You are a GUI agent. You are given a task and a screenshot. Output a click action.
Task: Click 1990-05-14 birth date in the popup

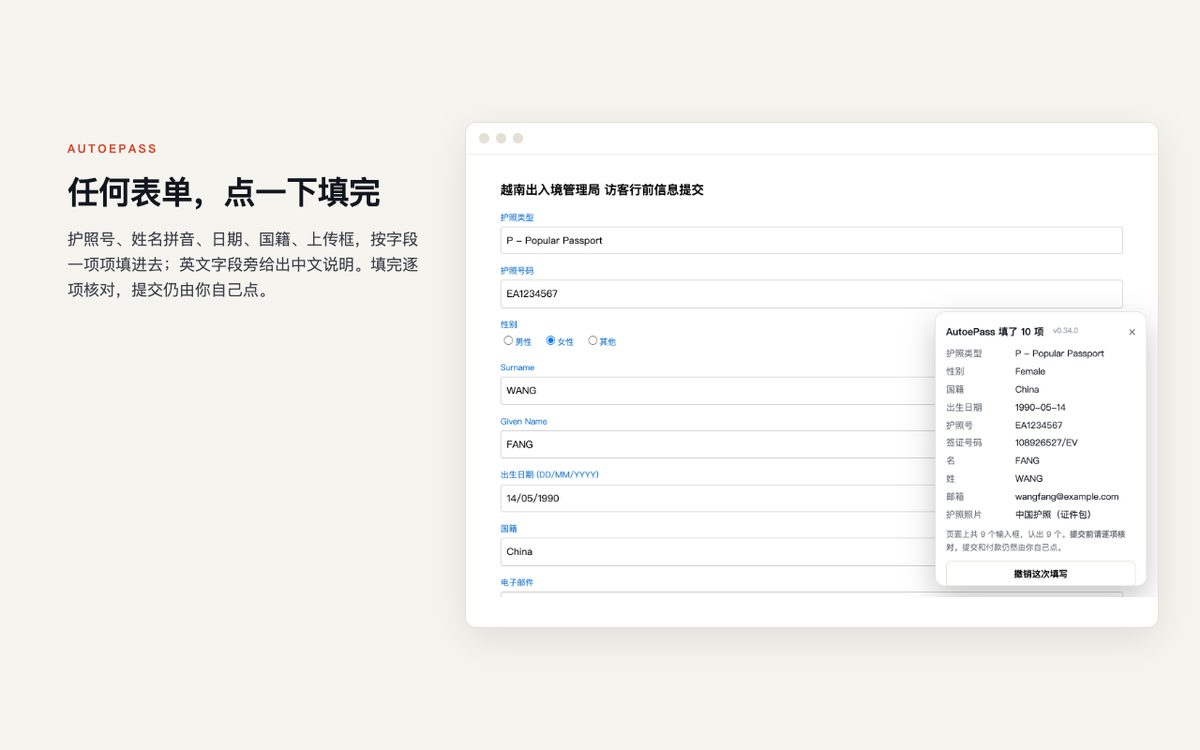tap(1040, 407)
